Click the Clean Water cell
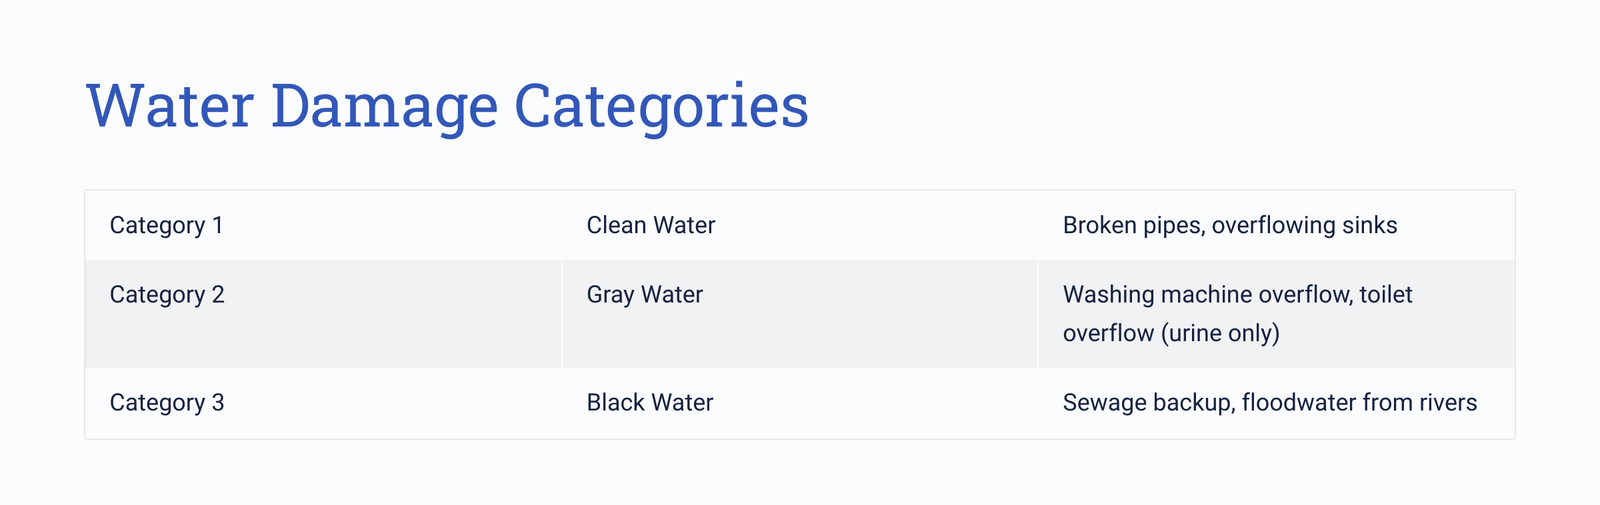This screenshot has height=505, width=1600. [x=800, y=225]
